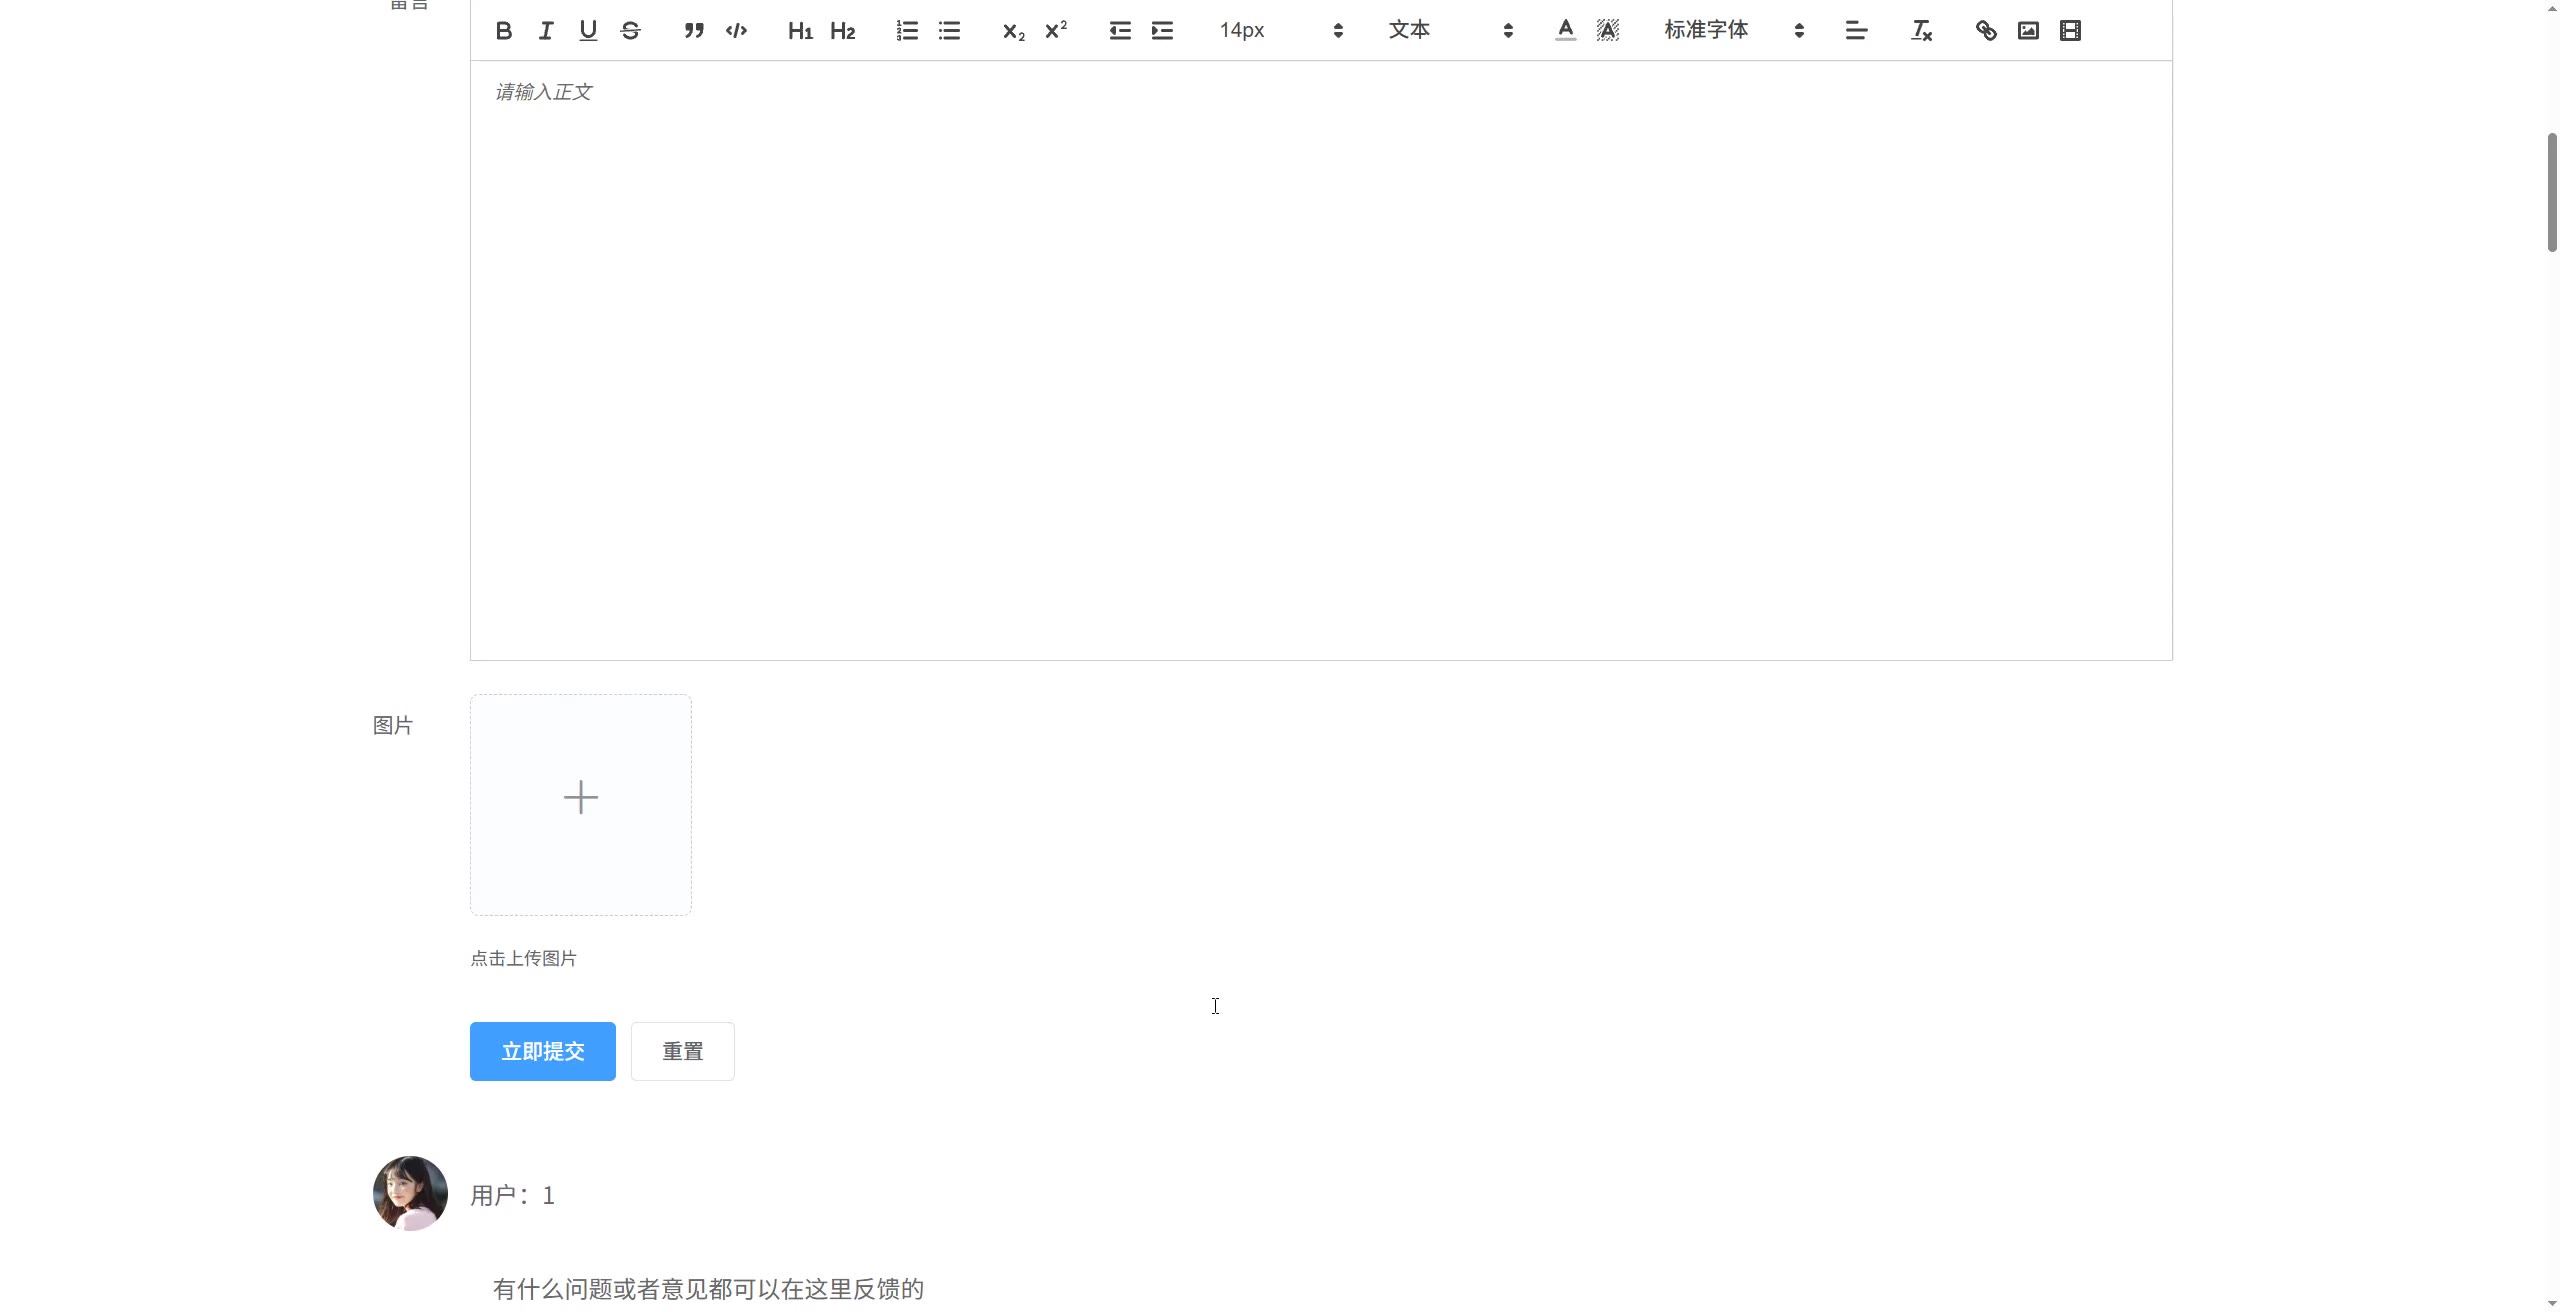Insert a hyperlink via link icon

point(1986,31)
